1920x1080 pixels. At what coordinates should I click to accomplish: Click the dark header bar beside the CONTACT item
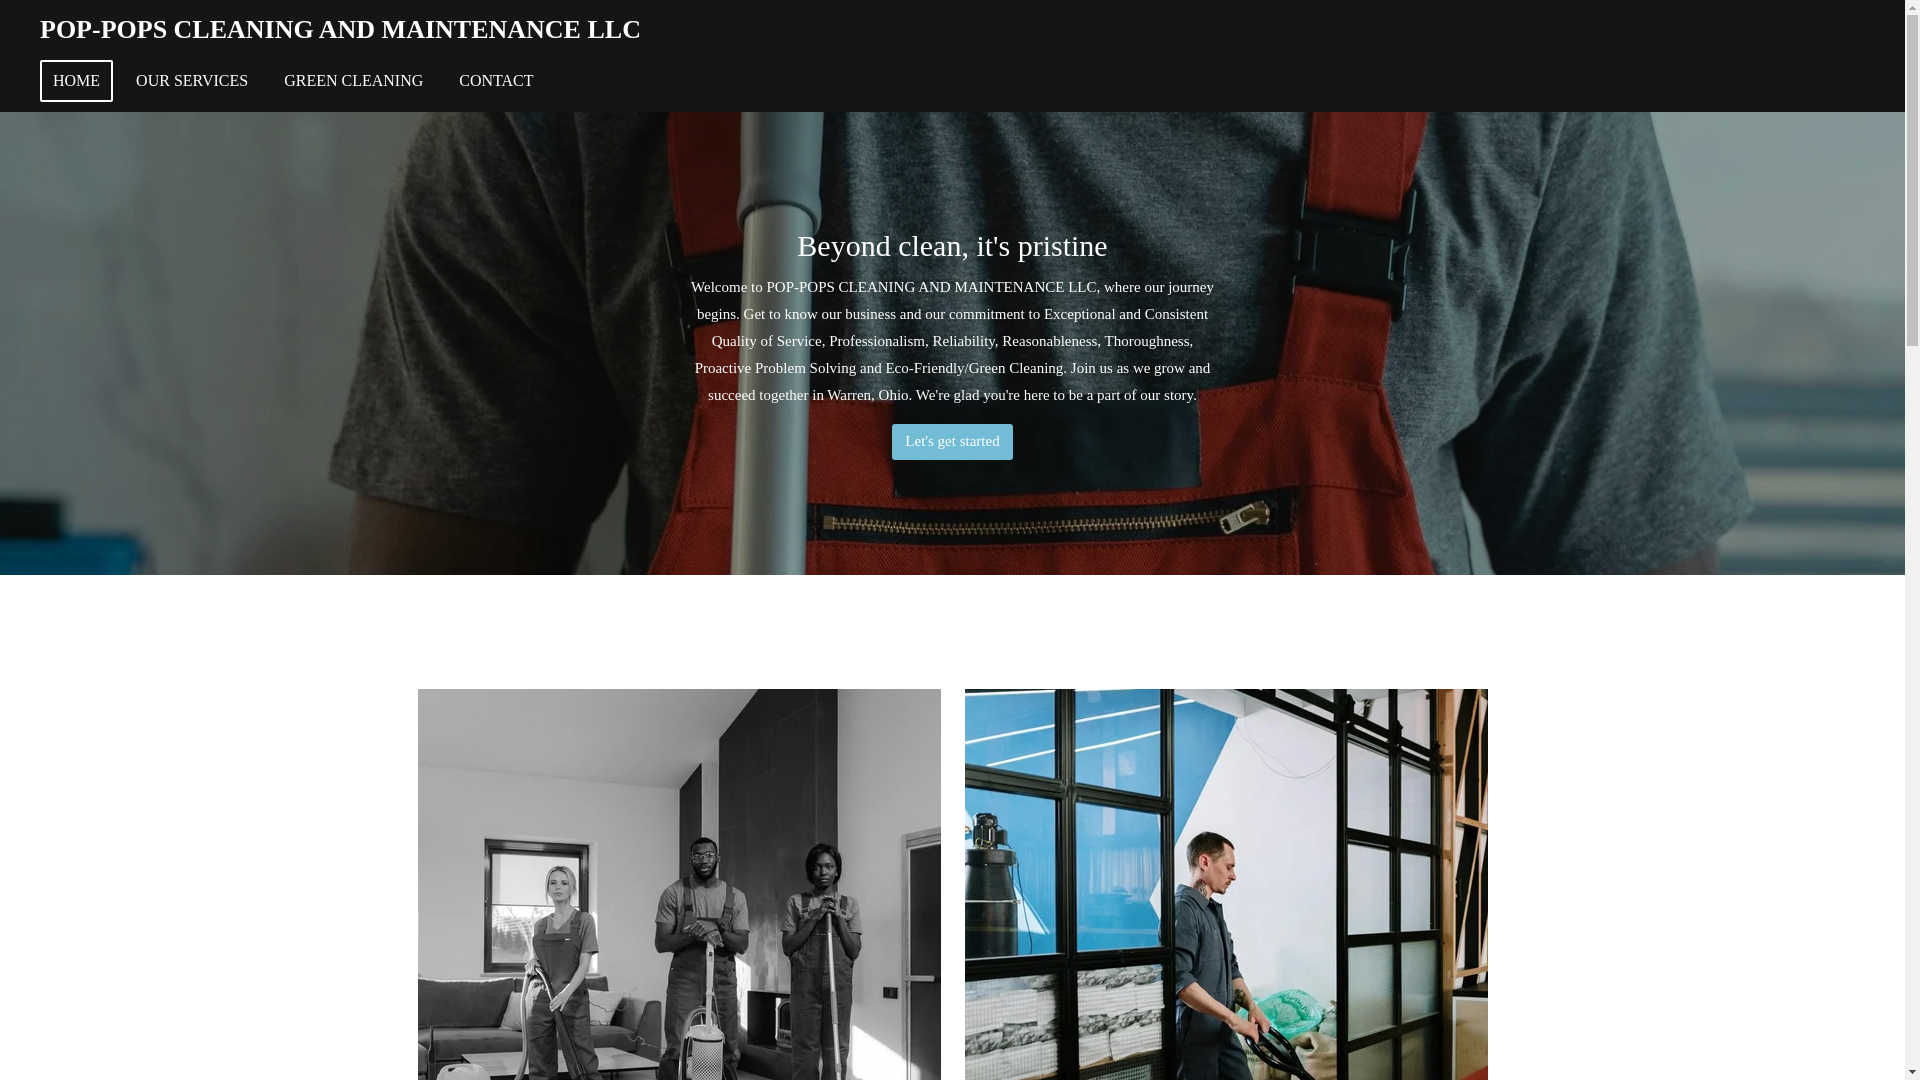(x=1200, y=81)
